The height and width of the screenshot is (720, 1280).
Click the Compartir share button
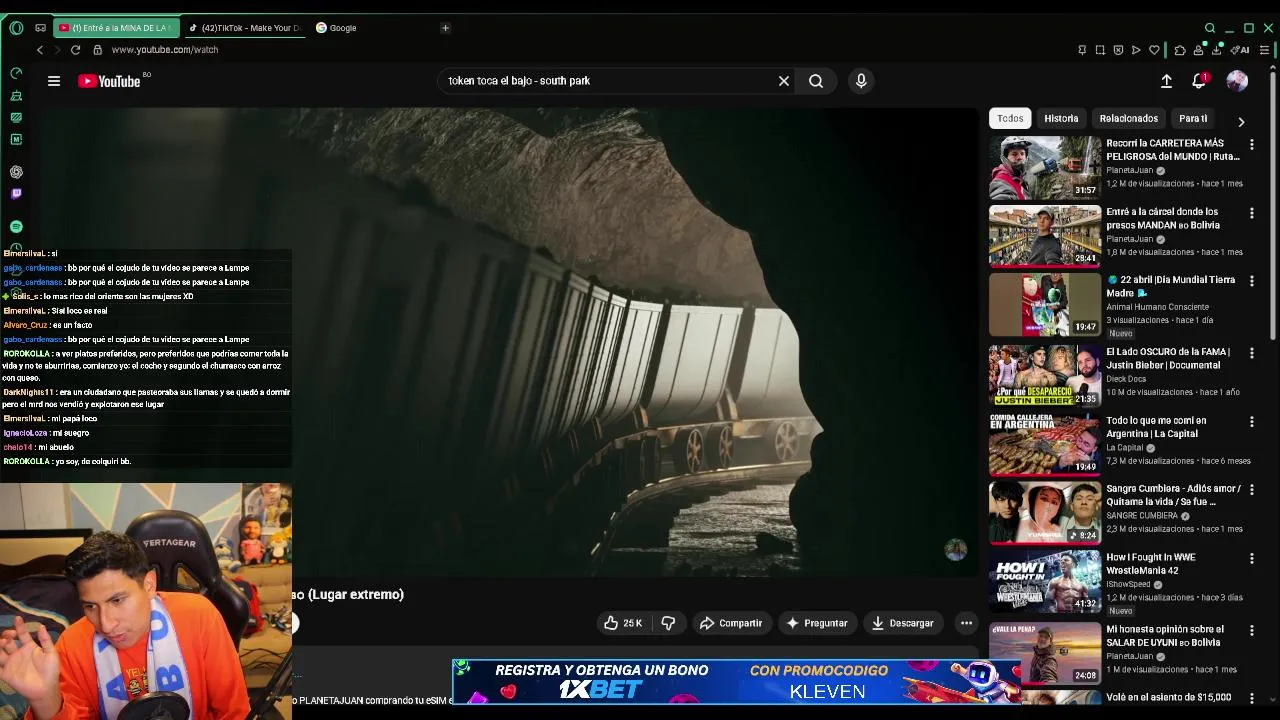(x=731, y=623)
